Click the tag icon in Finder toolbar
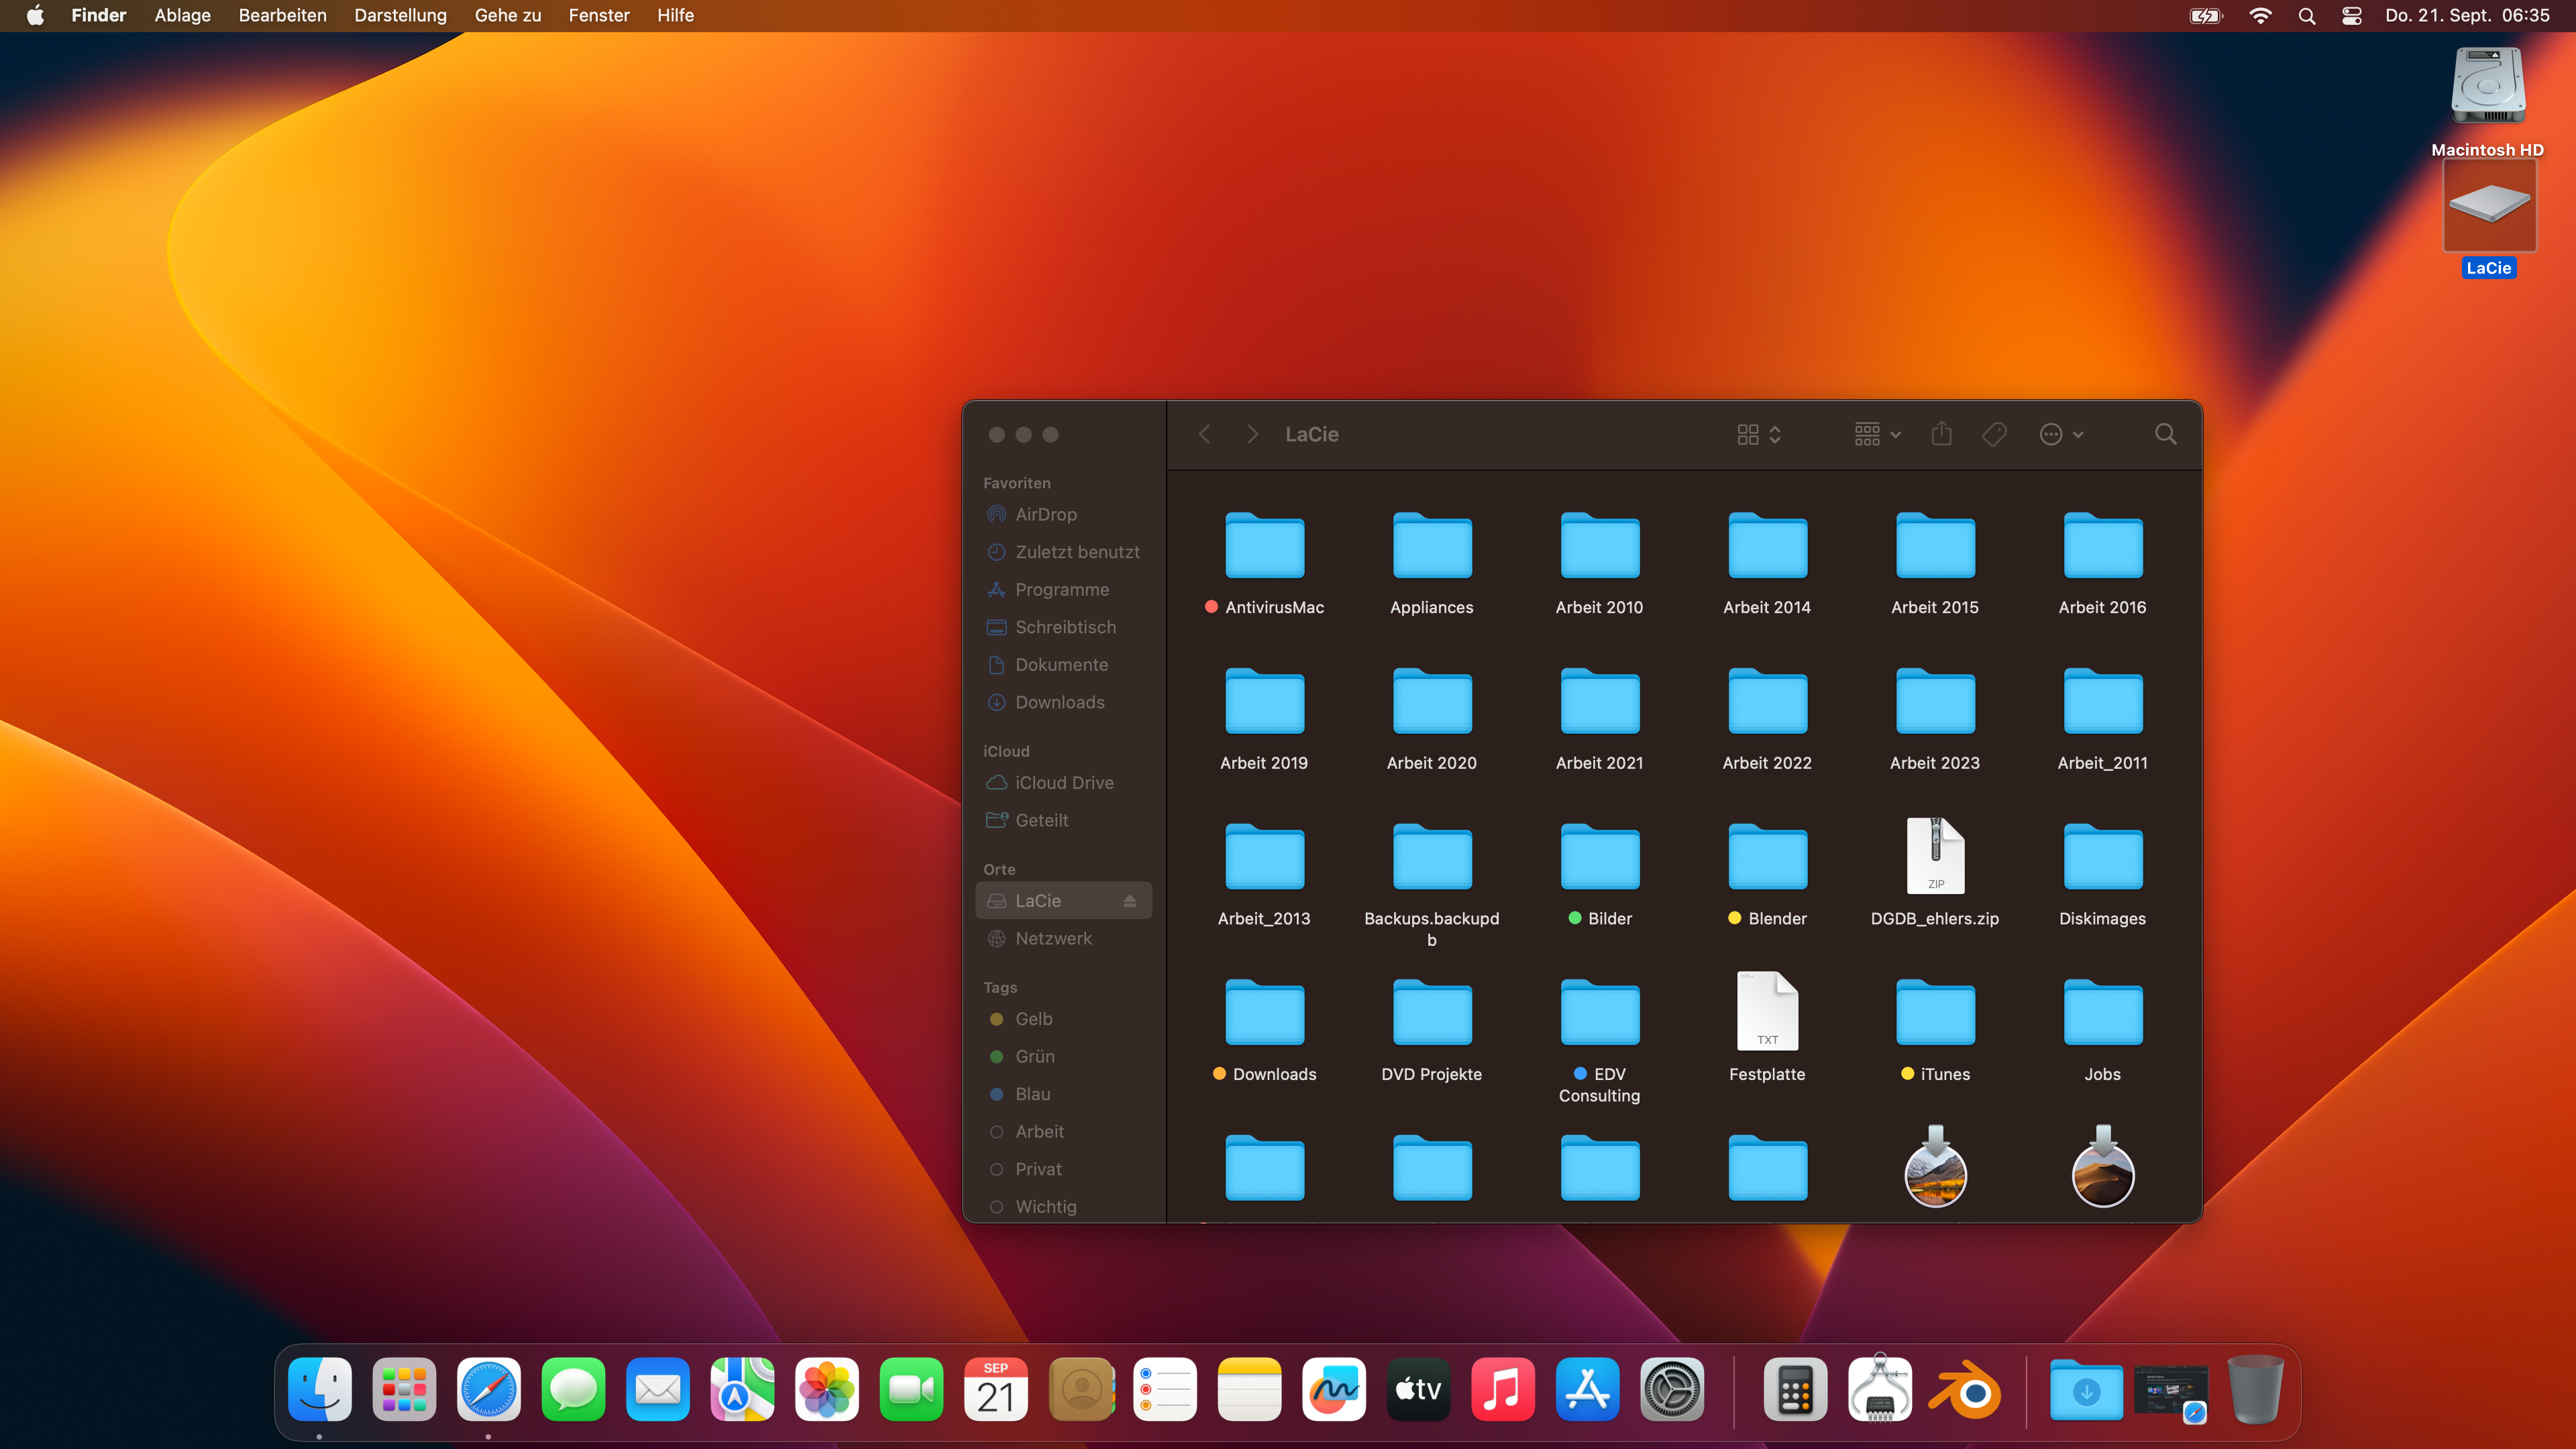The image size is (2576, 1449). point(1994,434)
